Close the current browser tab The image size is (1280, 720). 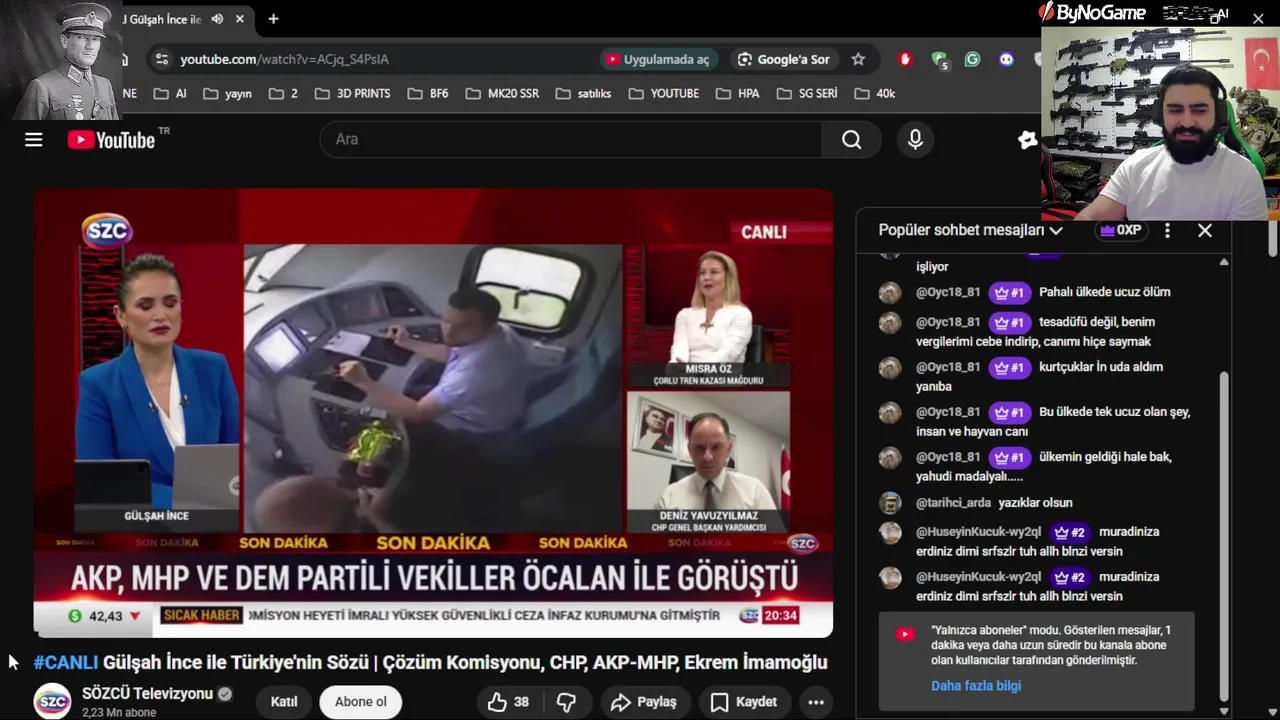click(x=240, y=19)
